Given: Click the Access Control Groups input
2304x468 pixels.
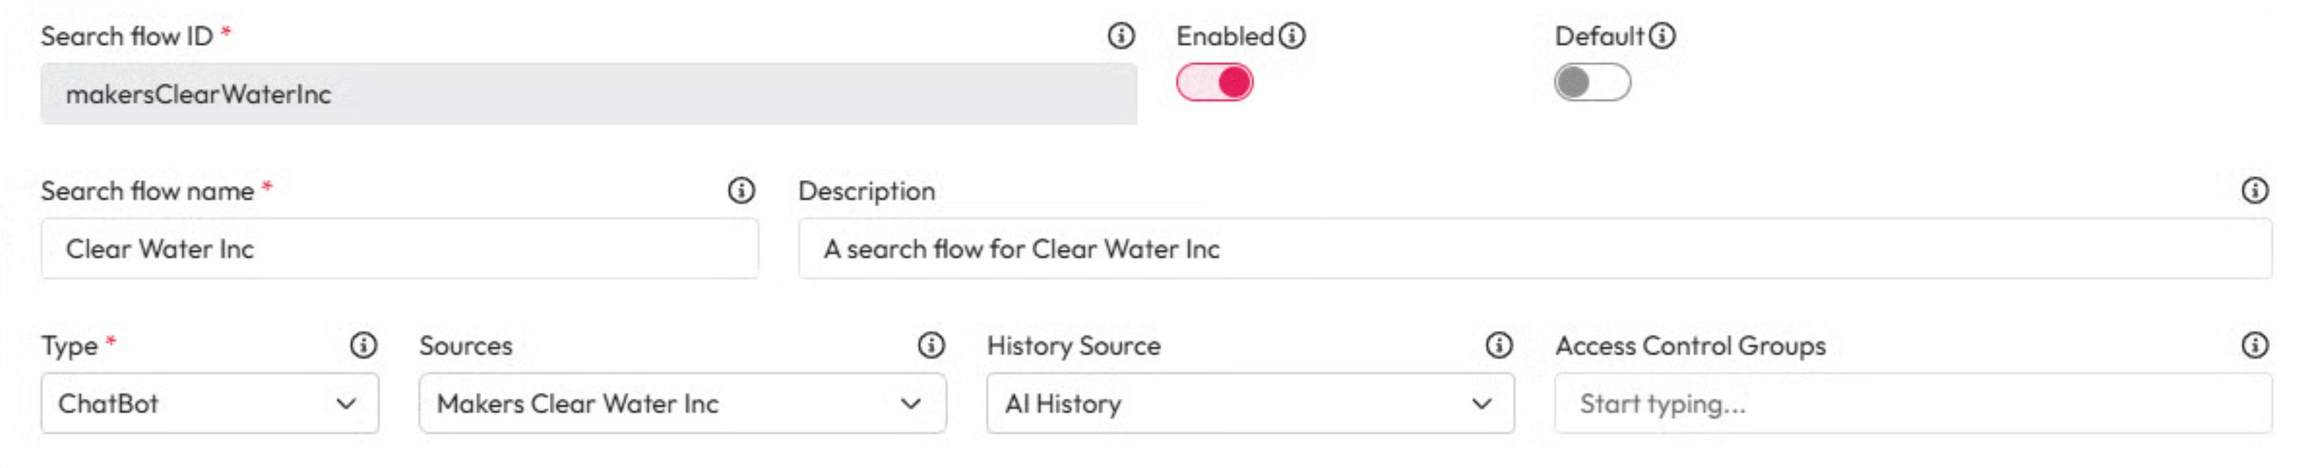Looking at the screenshot, I should click(1912, 404).
